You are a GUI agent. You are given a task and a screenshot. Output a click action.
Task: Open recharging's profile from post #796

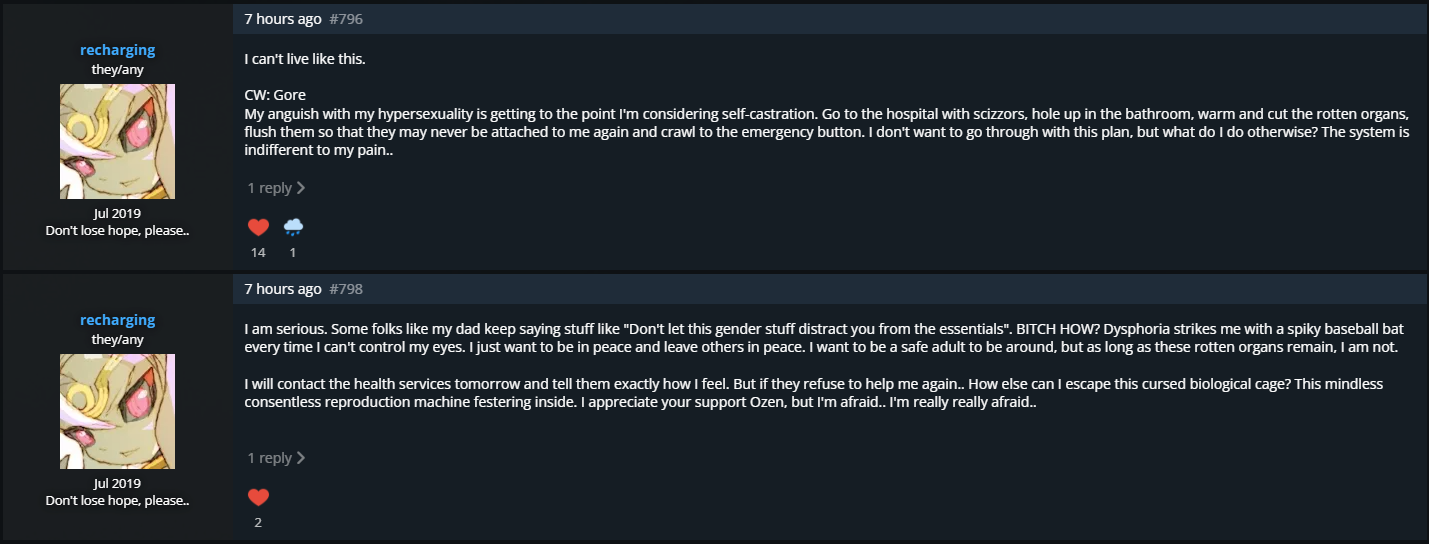point(117,50)
